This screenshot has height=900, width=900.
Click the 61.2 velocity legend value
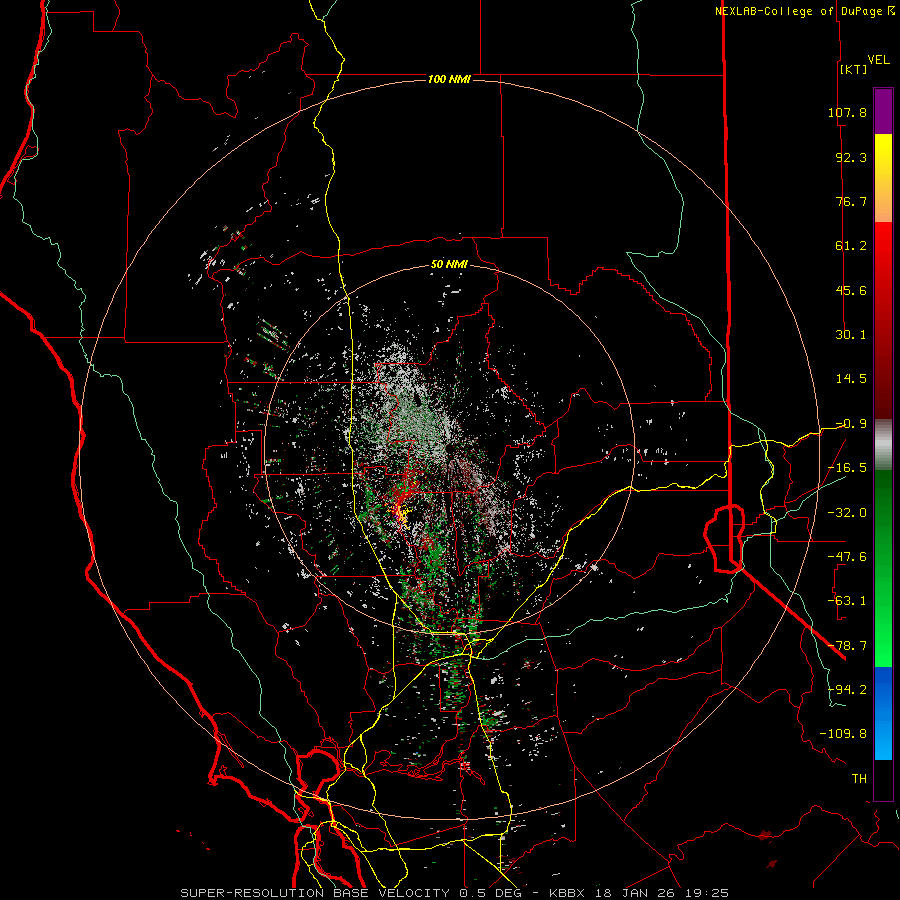coord(851,246)
